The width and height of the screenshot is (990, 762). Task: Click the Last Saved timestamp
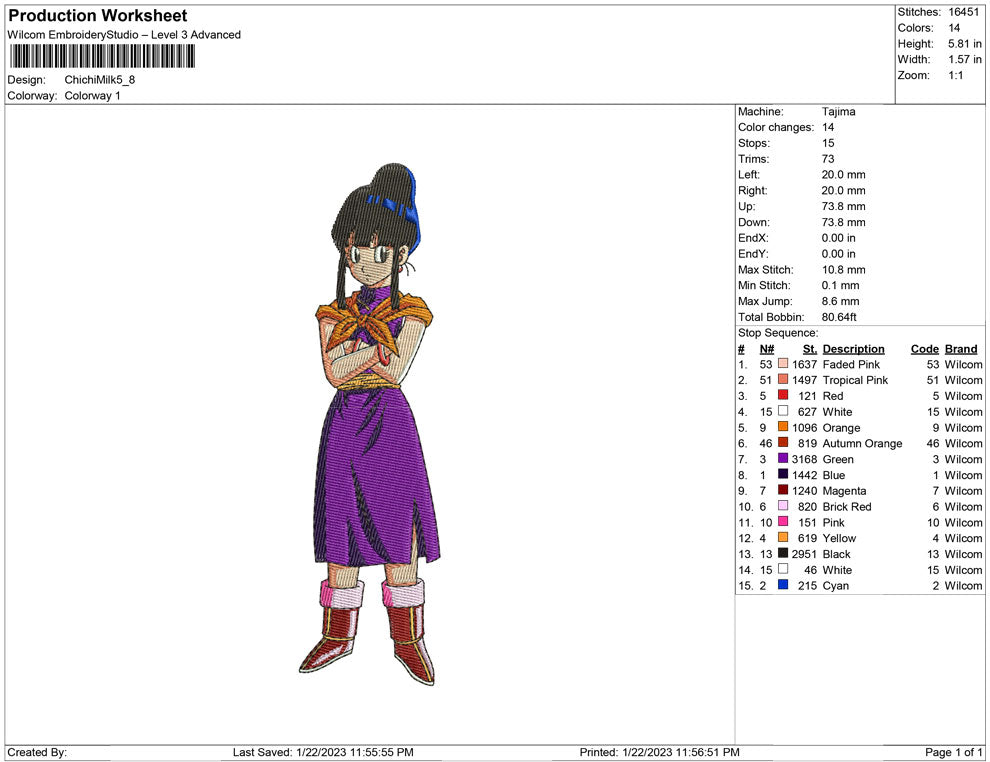coord(323,751)
